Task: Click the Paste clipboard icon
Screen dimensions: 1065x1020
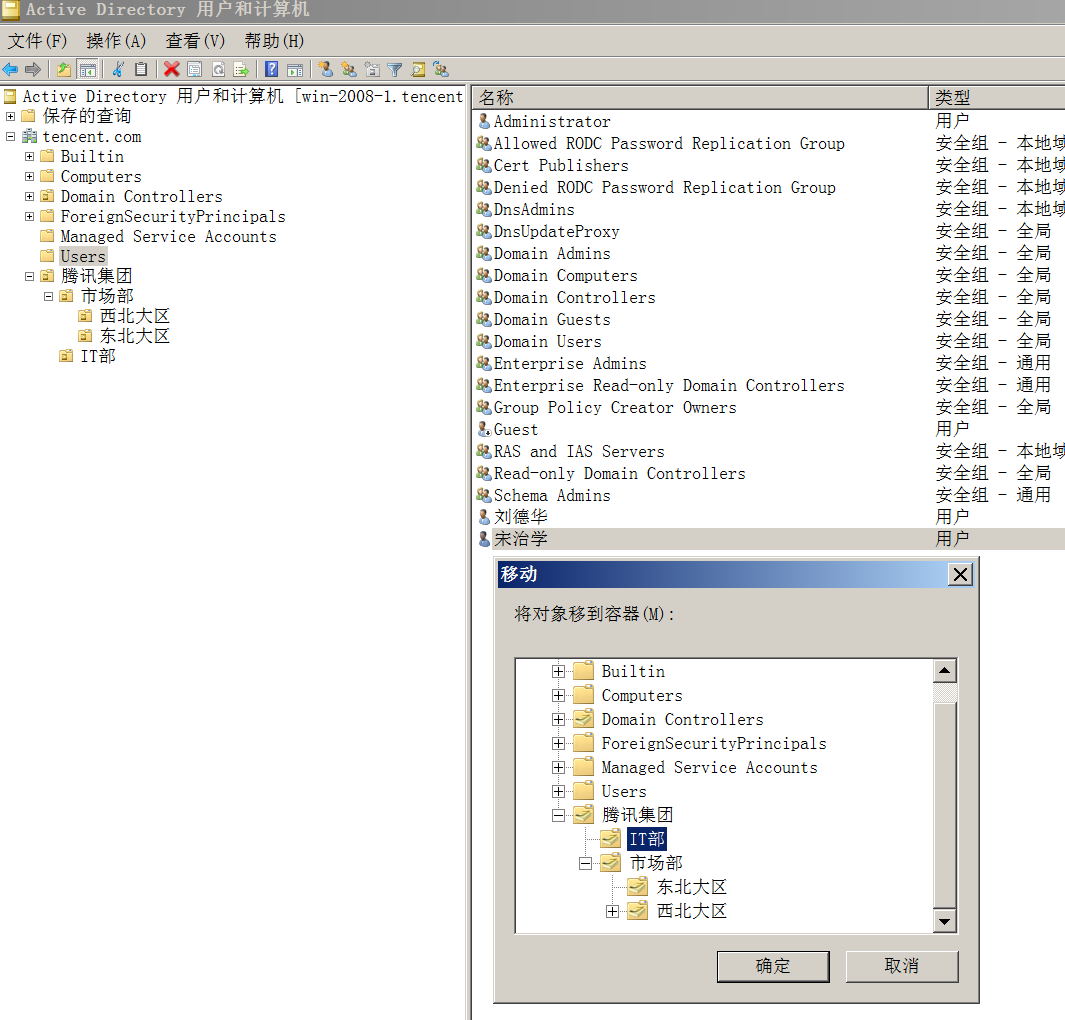Action: [141, 69]
